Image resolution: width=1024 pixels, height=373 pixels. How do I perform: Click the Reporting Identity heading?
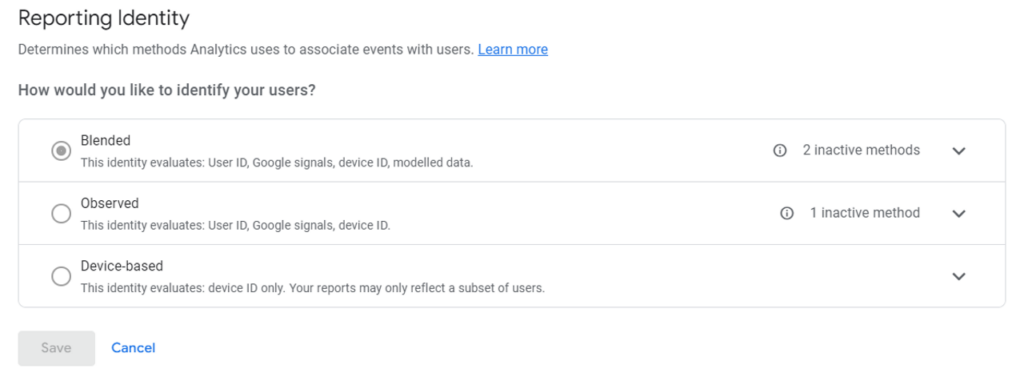(104, 18)
